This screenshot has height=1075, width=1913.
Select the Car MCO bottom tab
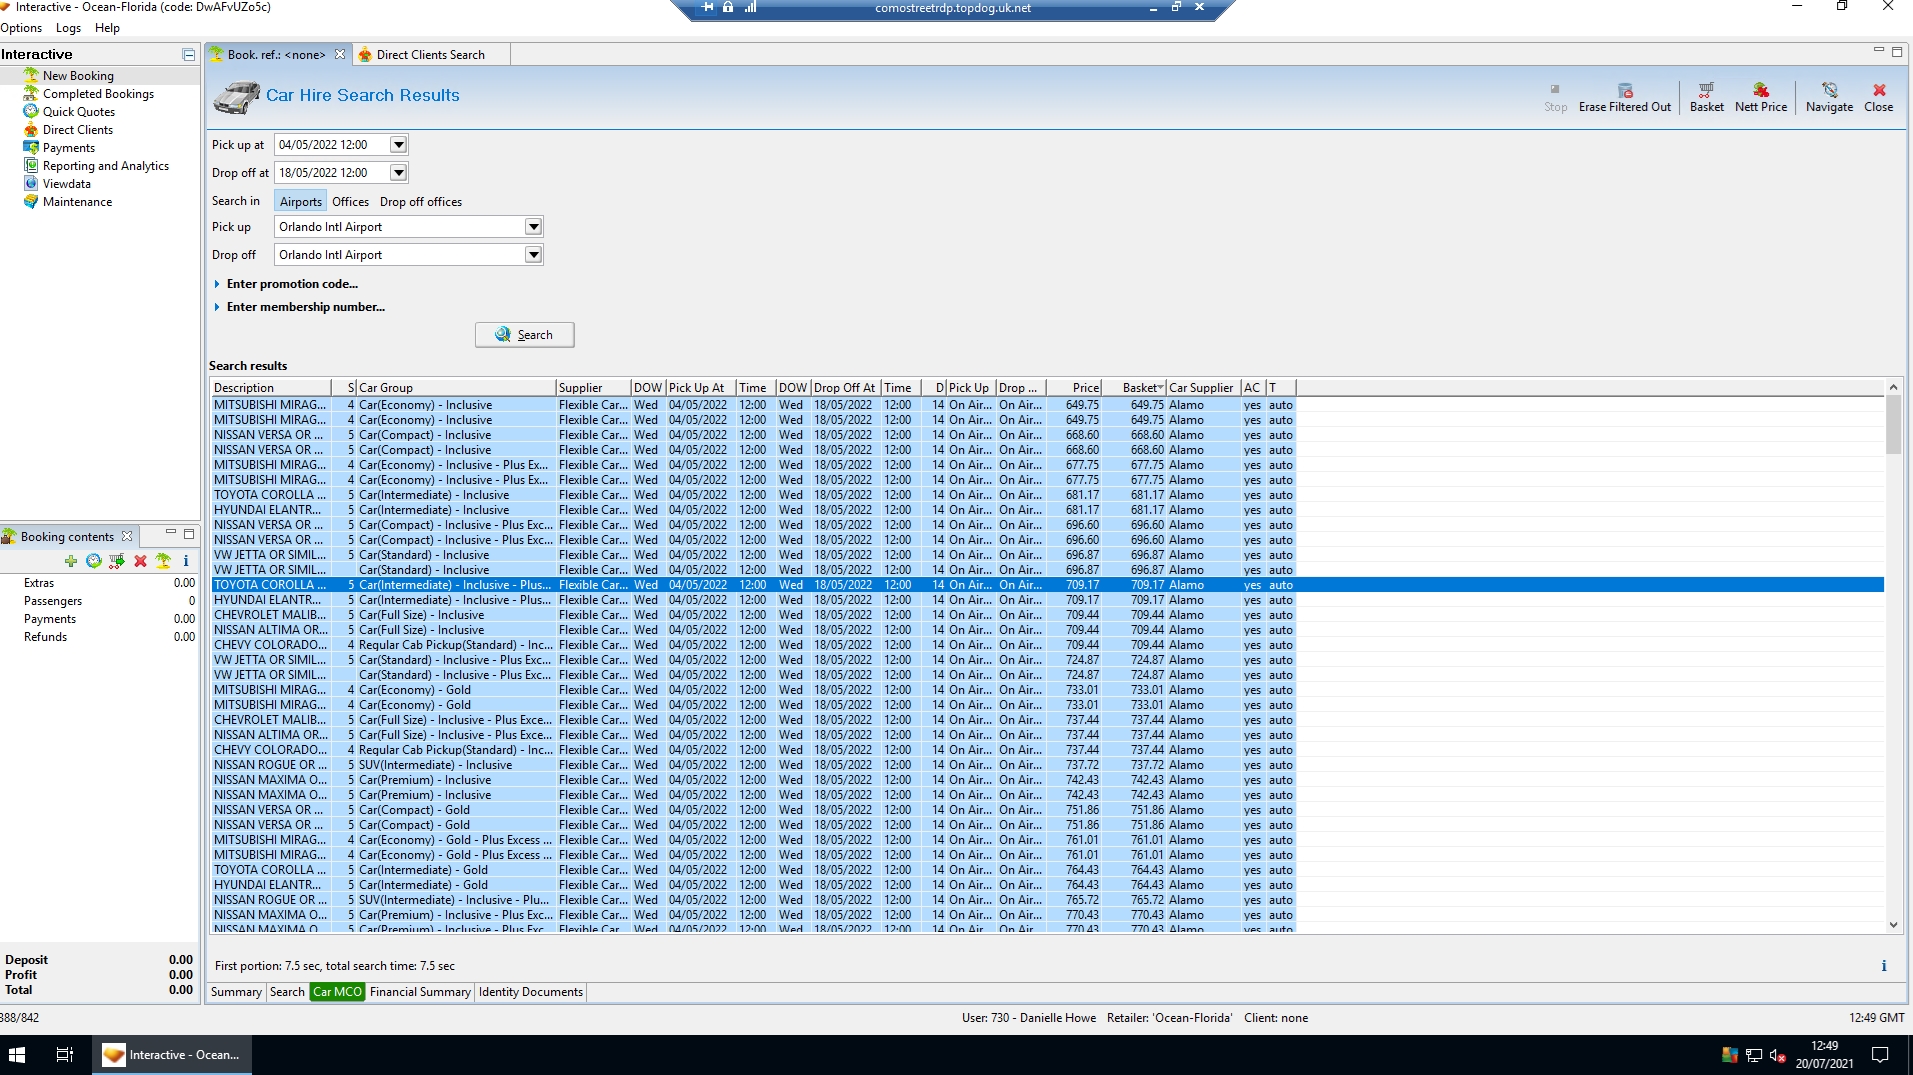click(337, 992)
